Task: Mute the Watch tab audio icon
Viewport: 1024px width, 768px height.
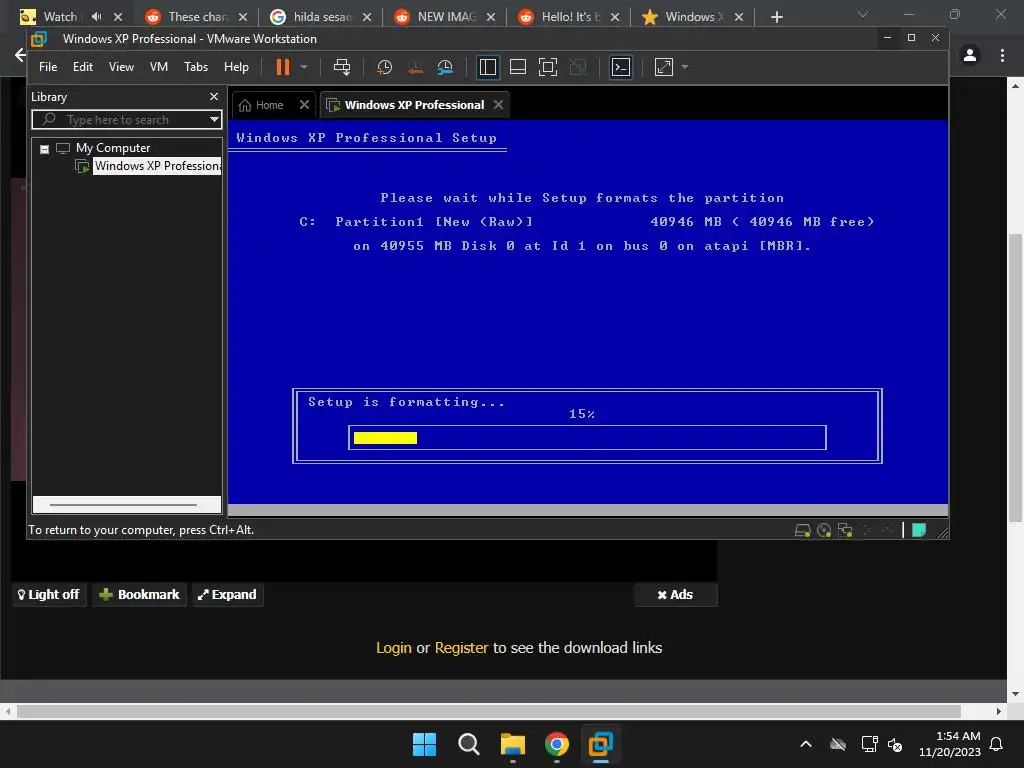Action: point(97,17)
